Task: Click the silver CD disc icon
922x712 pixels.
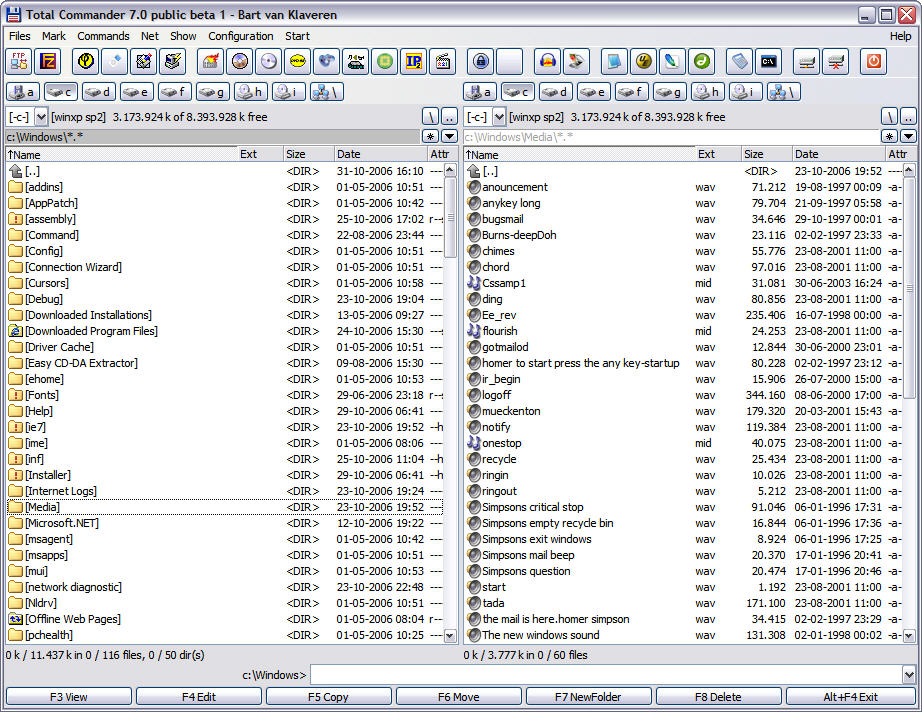Action: [269, 61]
